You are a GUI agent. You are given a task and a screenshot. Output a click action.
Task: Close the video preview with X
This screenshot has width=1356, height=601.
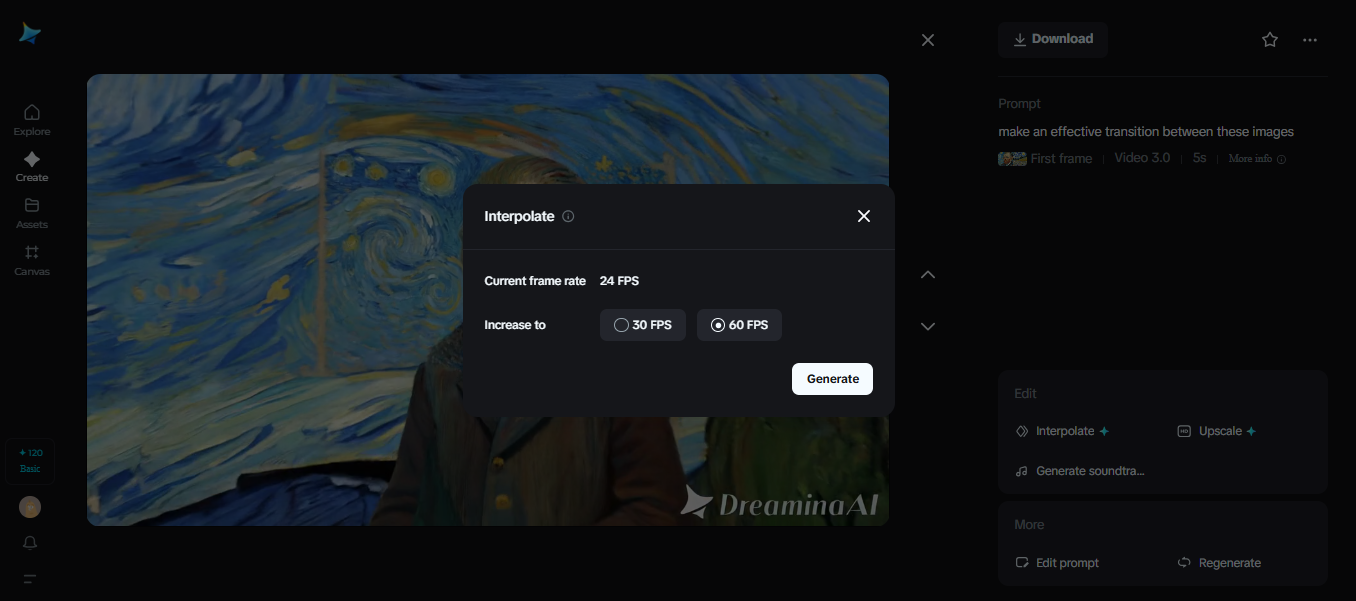tap(928, 40)
